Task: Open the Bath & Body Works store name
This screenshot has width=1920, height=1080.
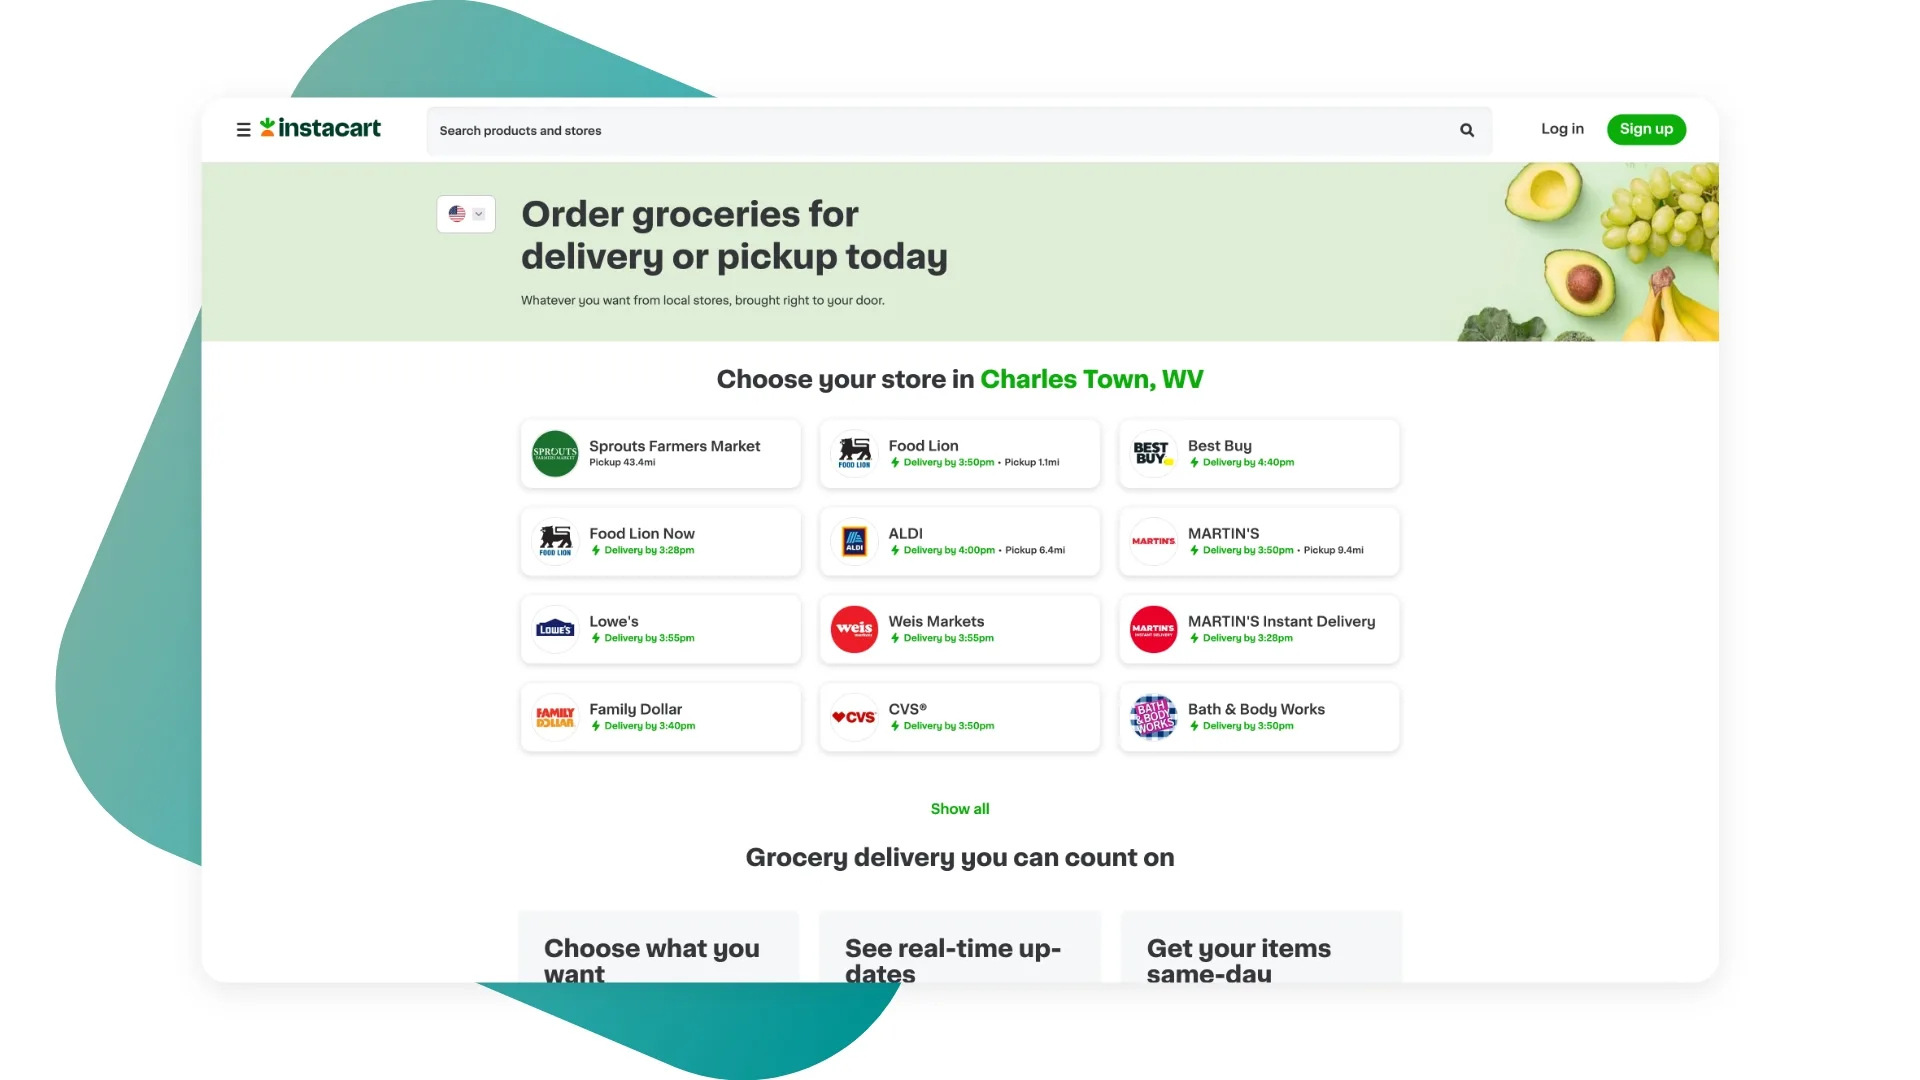Action: click(1256, 709)
